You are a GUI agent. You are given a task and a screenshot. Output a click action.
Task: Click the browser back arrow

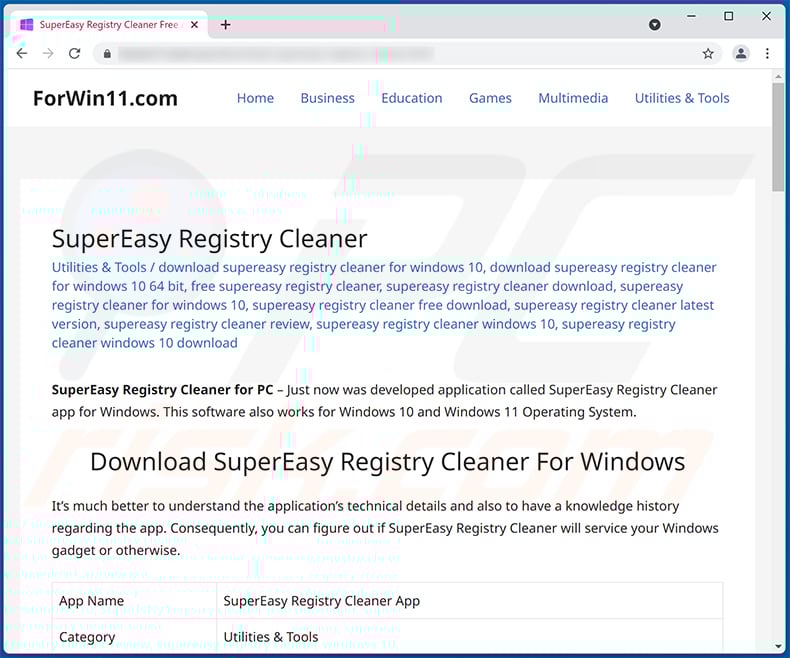coord(22,54)
